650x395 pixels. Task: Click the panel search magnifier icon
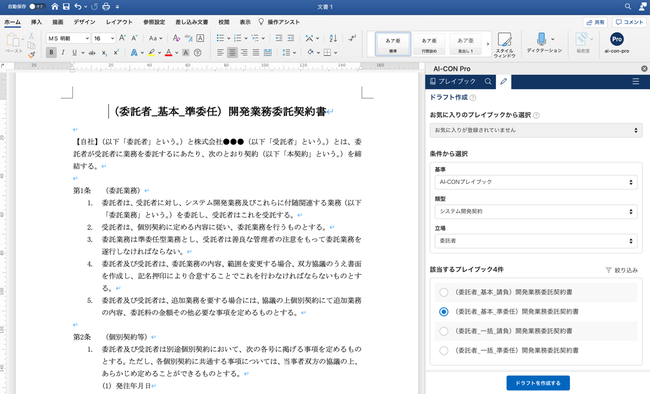click(488, 82)
